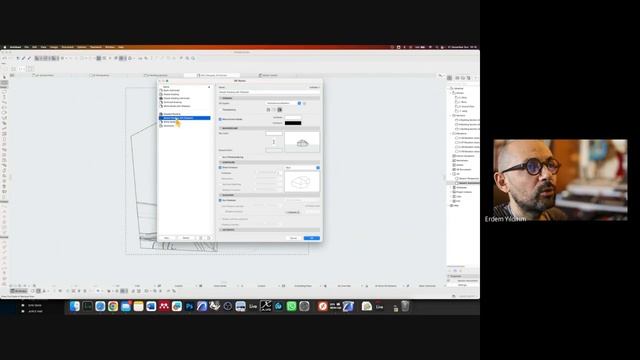Click the export style icon in dialog
640x360 pixels.
[209, 238]
